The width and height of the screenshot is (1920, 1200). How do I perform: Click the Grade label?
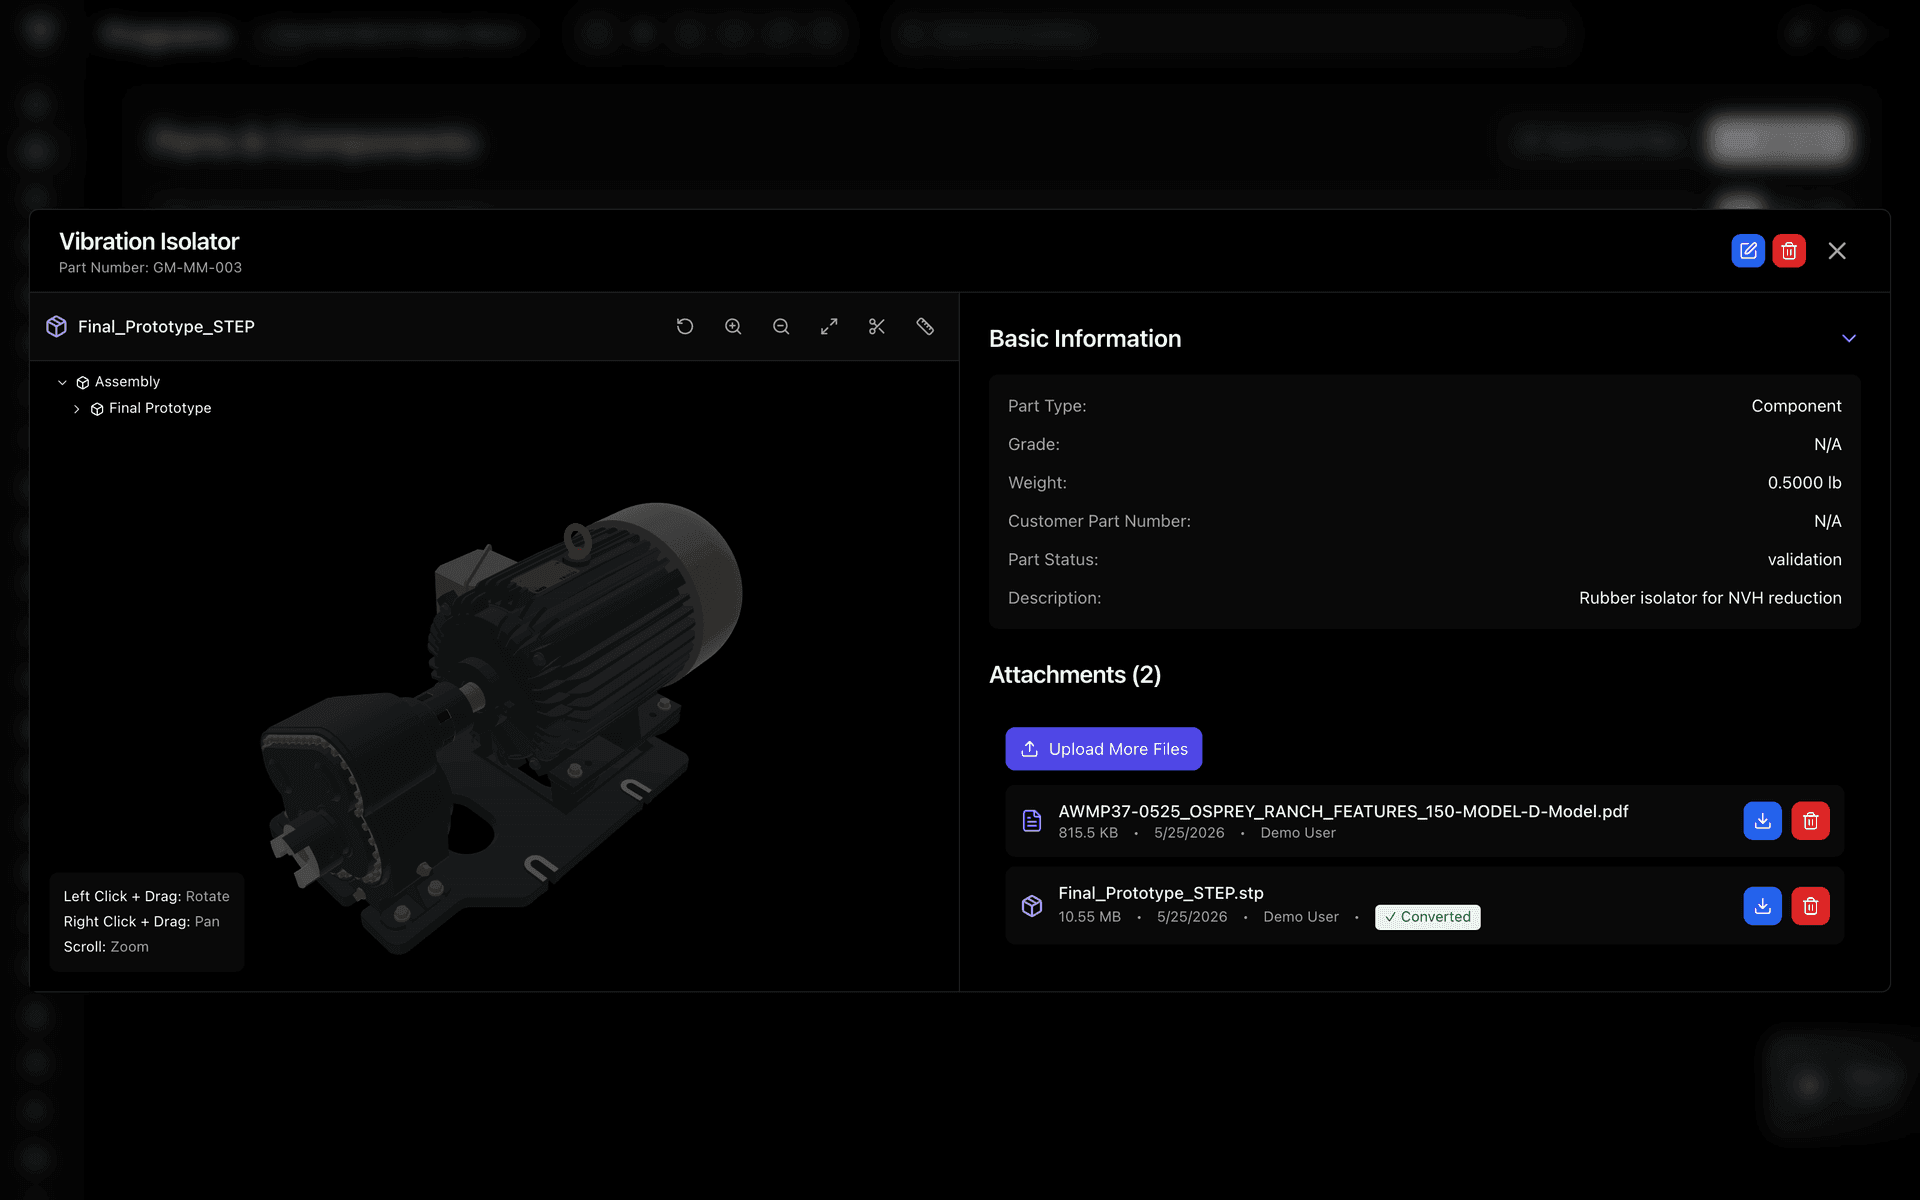point(1033,444)
